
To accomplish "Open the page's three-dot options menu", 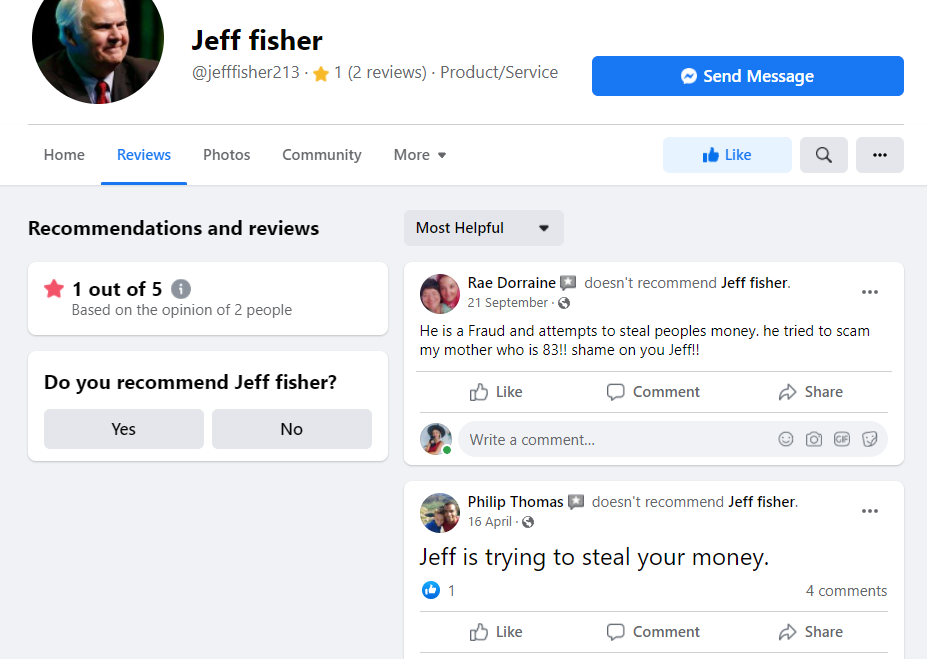I will (x=879, y=155).
